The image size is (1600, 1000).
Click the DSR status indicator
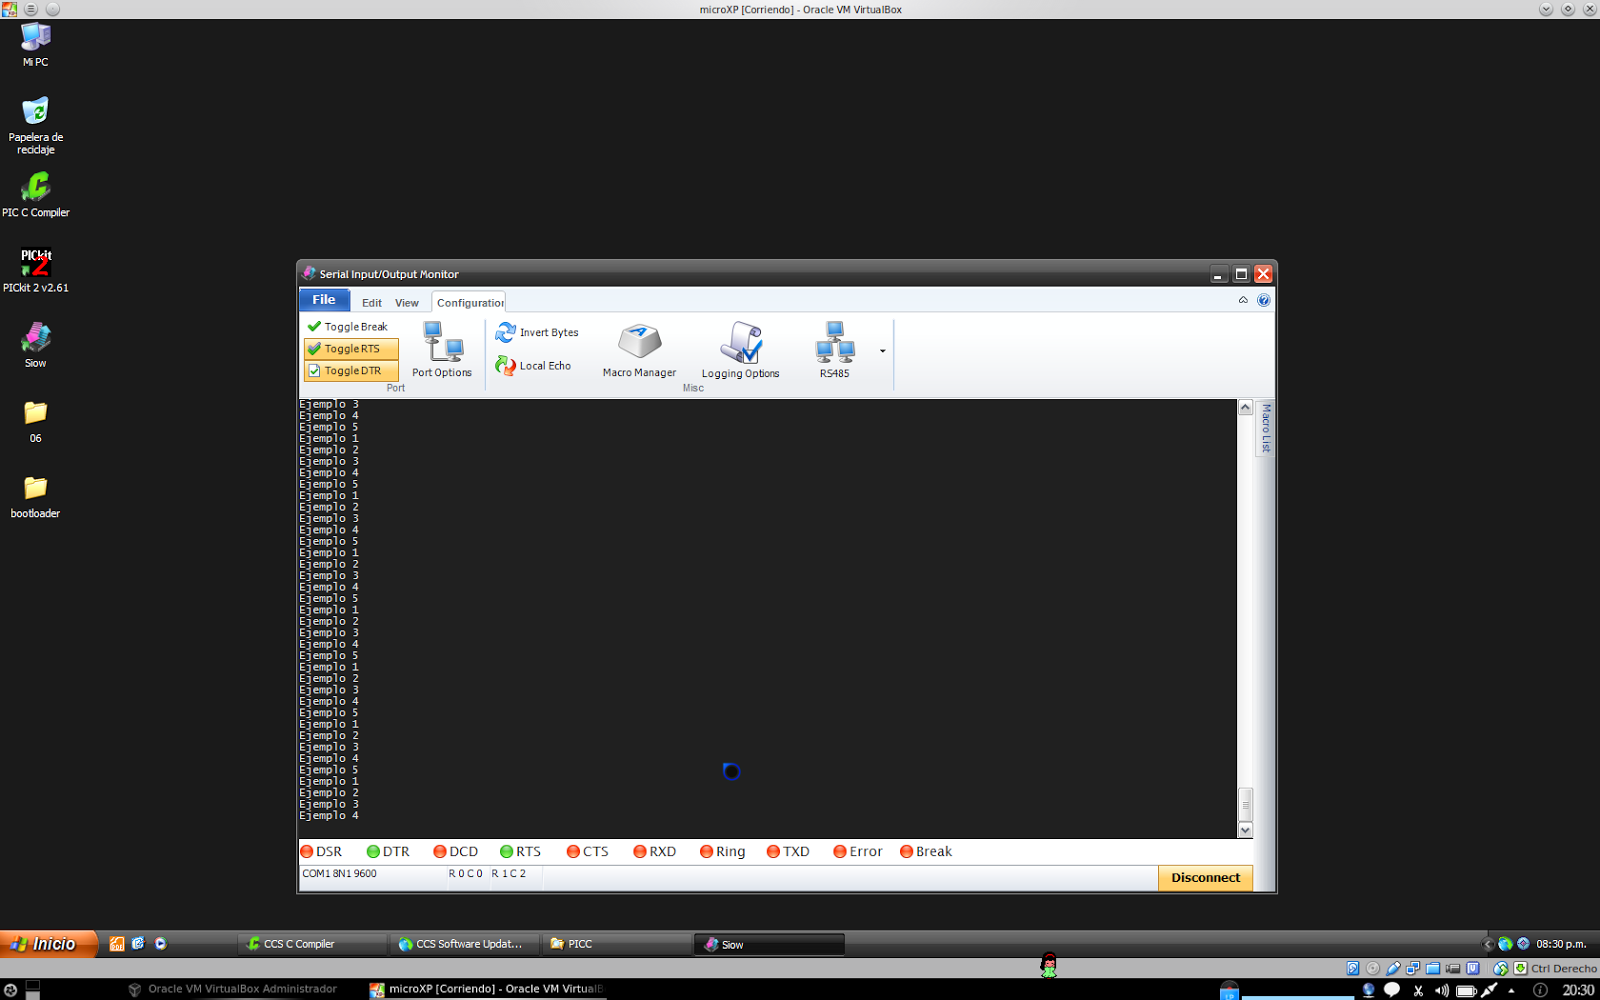click(321, 852)
